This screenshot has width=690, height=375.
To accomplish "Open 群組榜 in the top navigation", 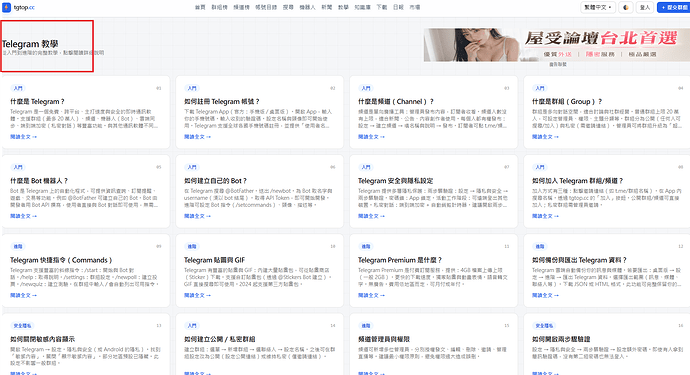I will [x=219, y=7].
